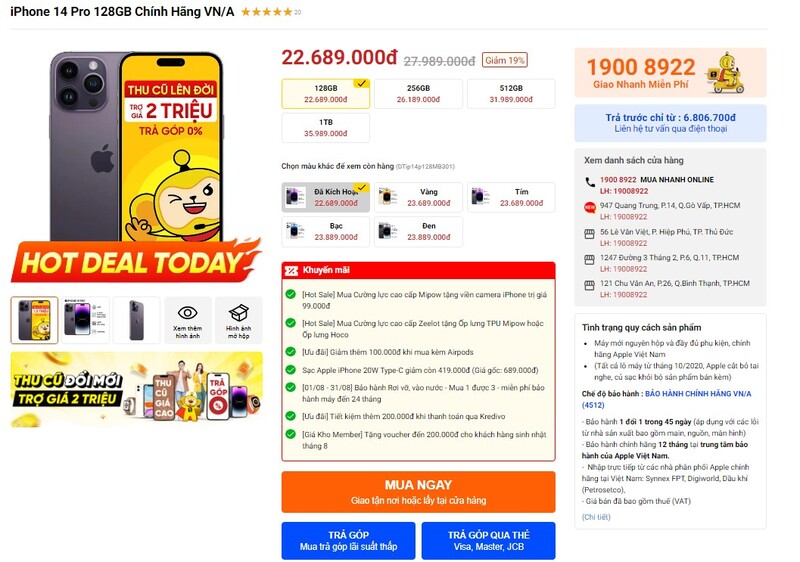This screenshot has width=800, height=562.
Task: Open the Chi tiết details link
Action: pyautogui.click(x=596, y=517)
